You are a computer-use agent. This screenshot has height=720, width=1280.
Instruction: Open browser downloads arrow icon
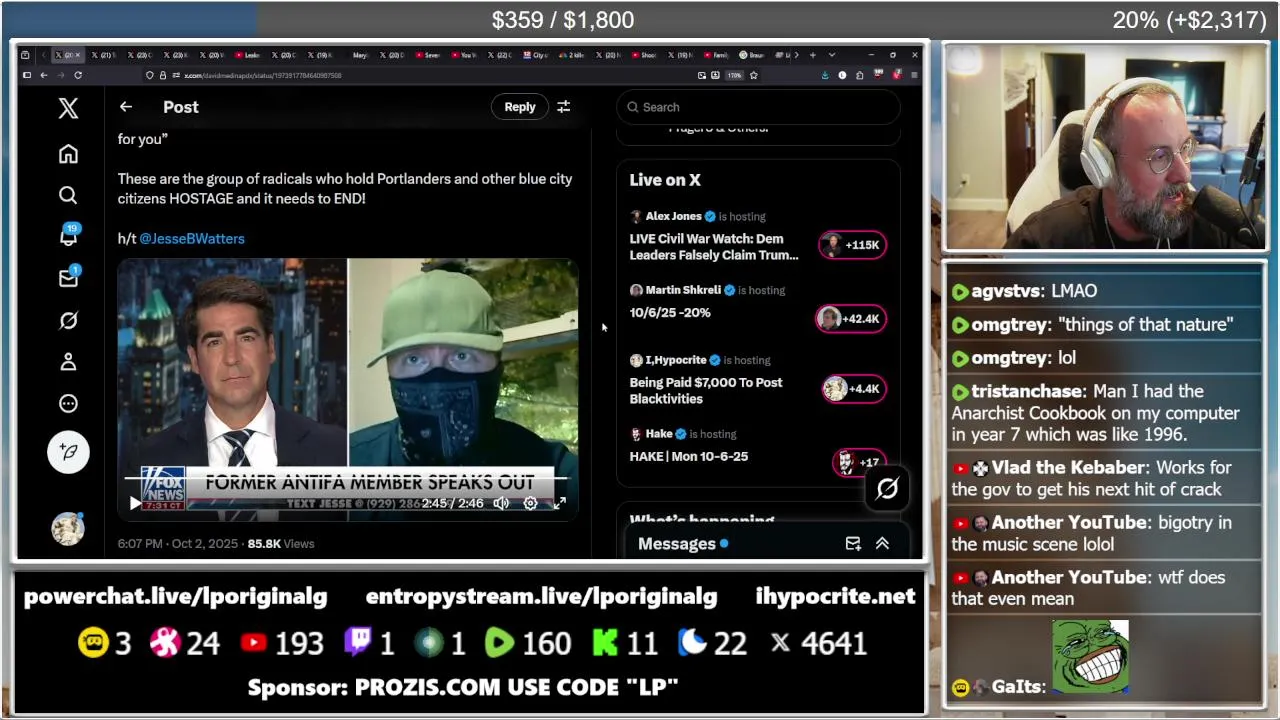825,75
